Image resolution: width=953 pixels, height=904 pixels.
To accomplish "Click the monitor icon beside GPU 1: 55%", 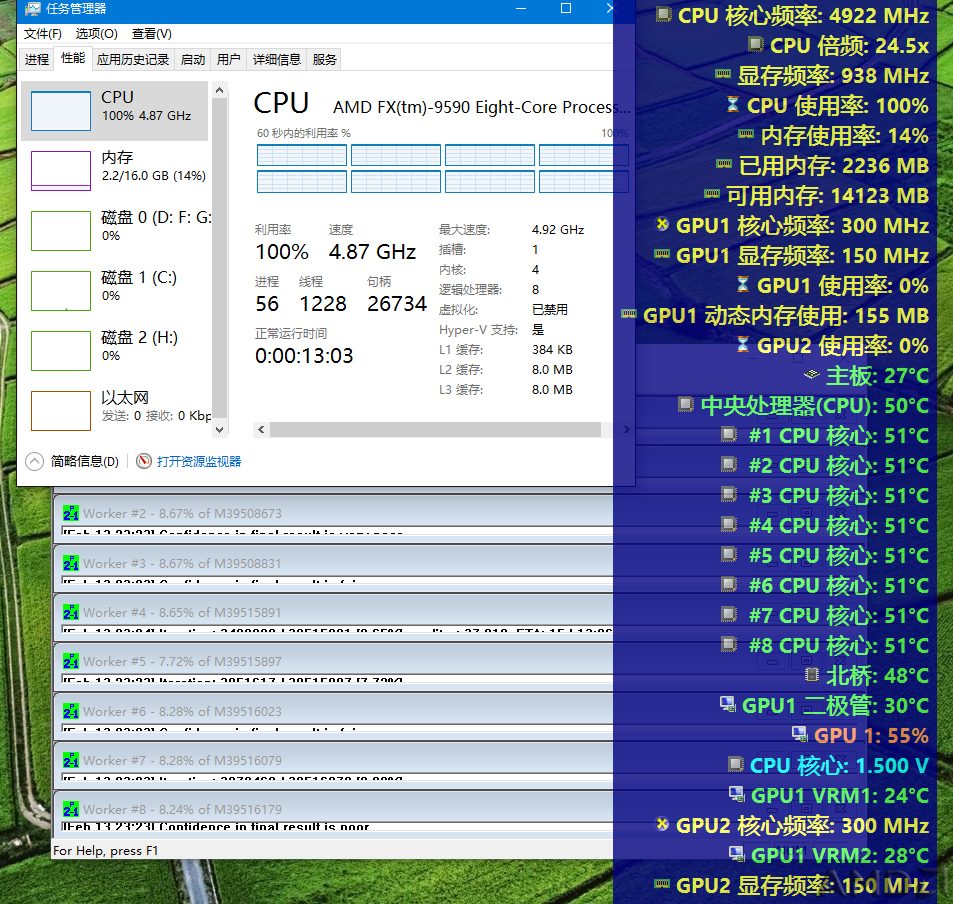I will point(800,734).
